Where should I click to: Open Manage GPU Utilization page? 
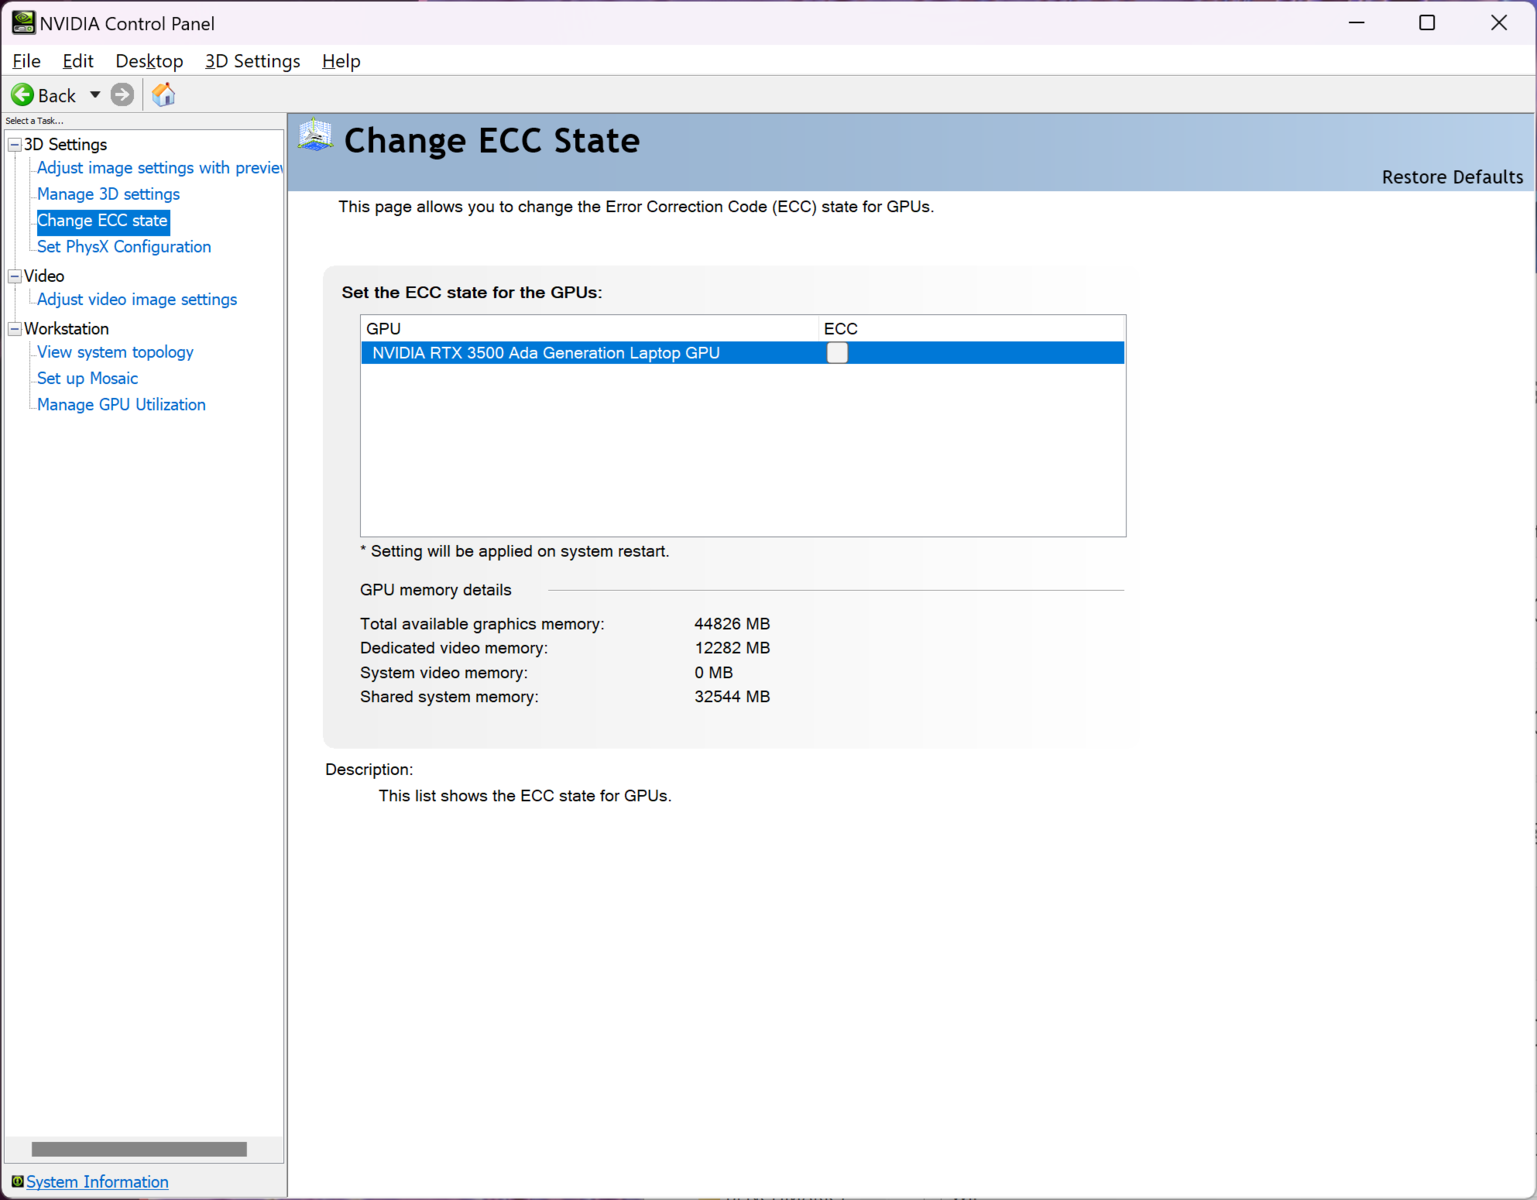point(121,405)
